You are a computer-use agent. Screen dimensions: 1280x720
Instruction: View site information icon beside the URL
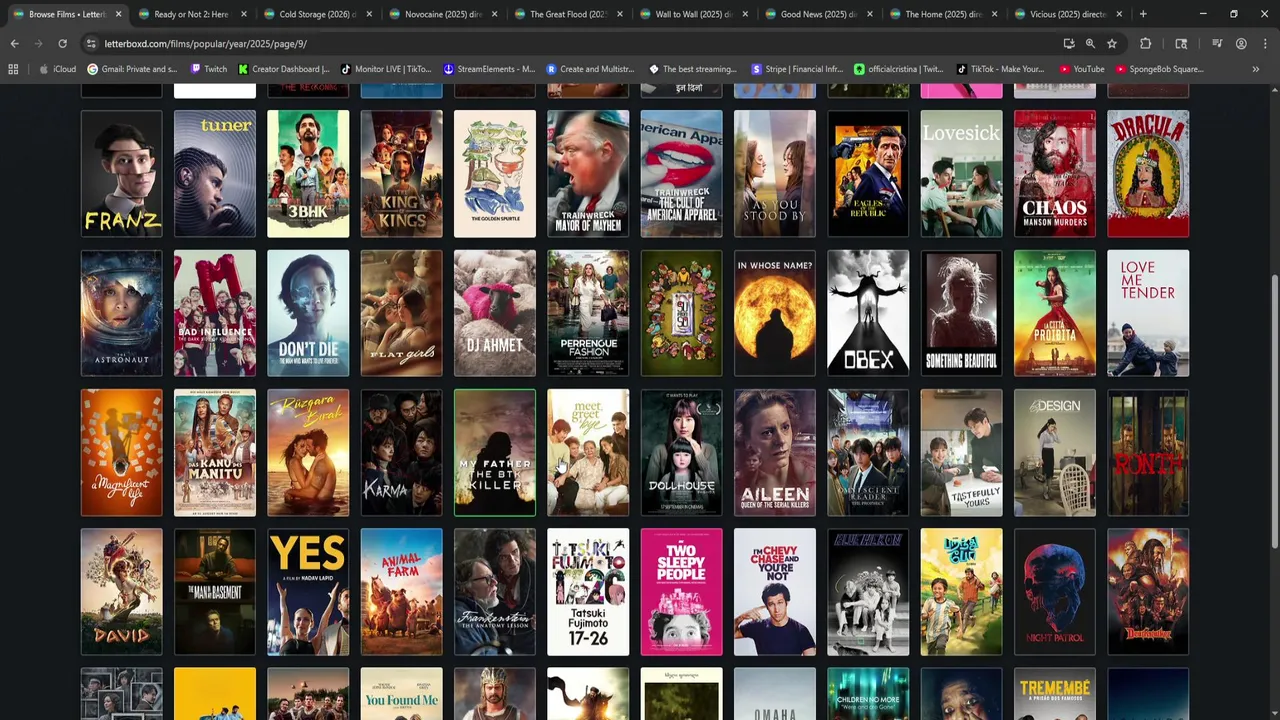[91, 44]
